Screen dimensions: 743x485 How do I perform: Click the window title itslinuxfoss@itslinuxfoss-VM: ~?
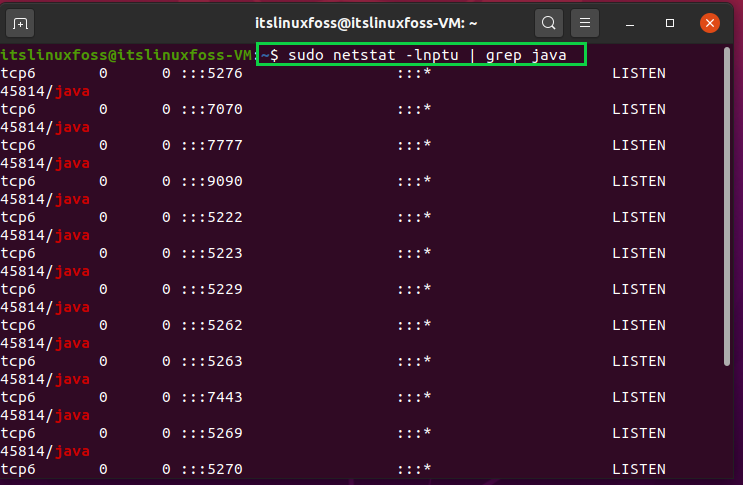[366, 23]
